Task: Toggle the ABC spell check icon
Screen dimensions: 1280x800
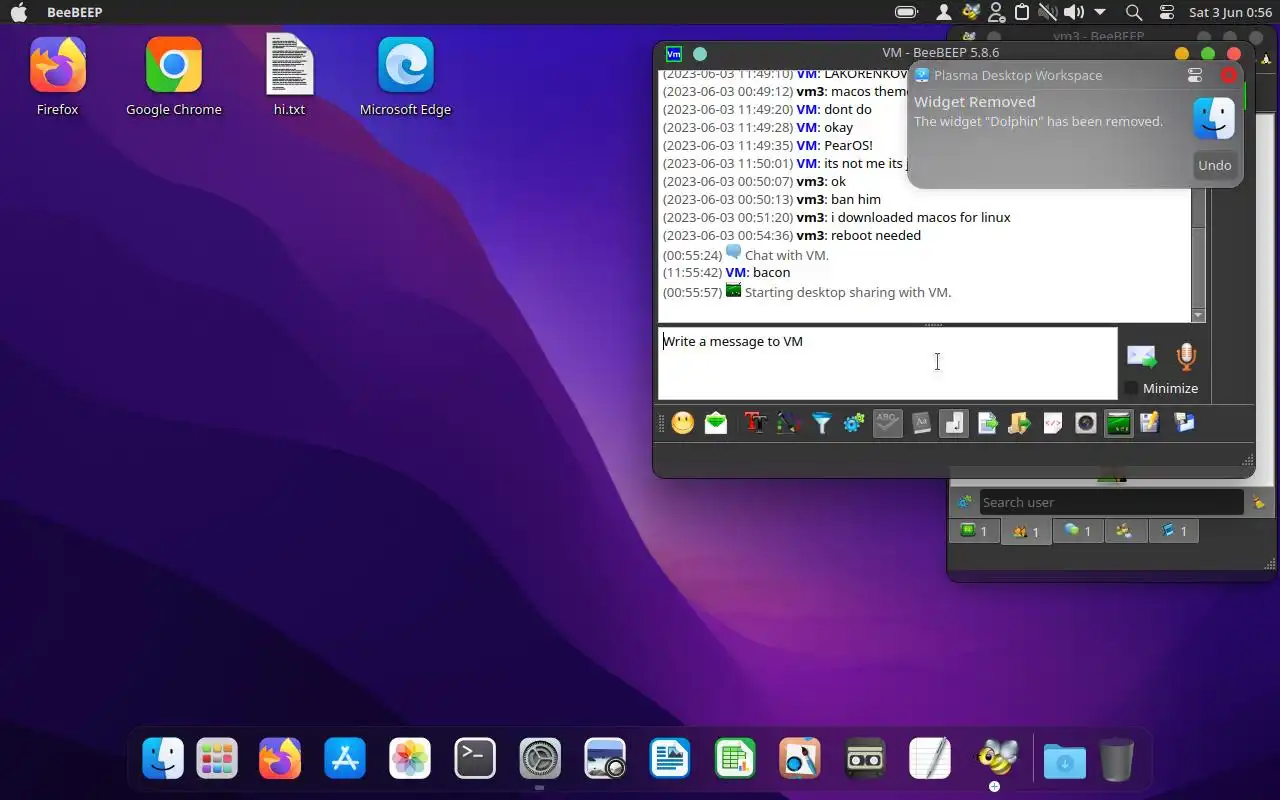Action: pyautogui.click(x=888, y=423)
